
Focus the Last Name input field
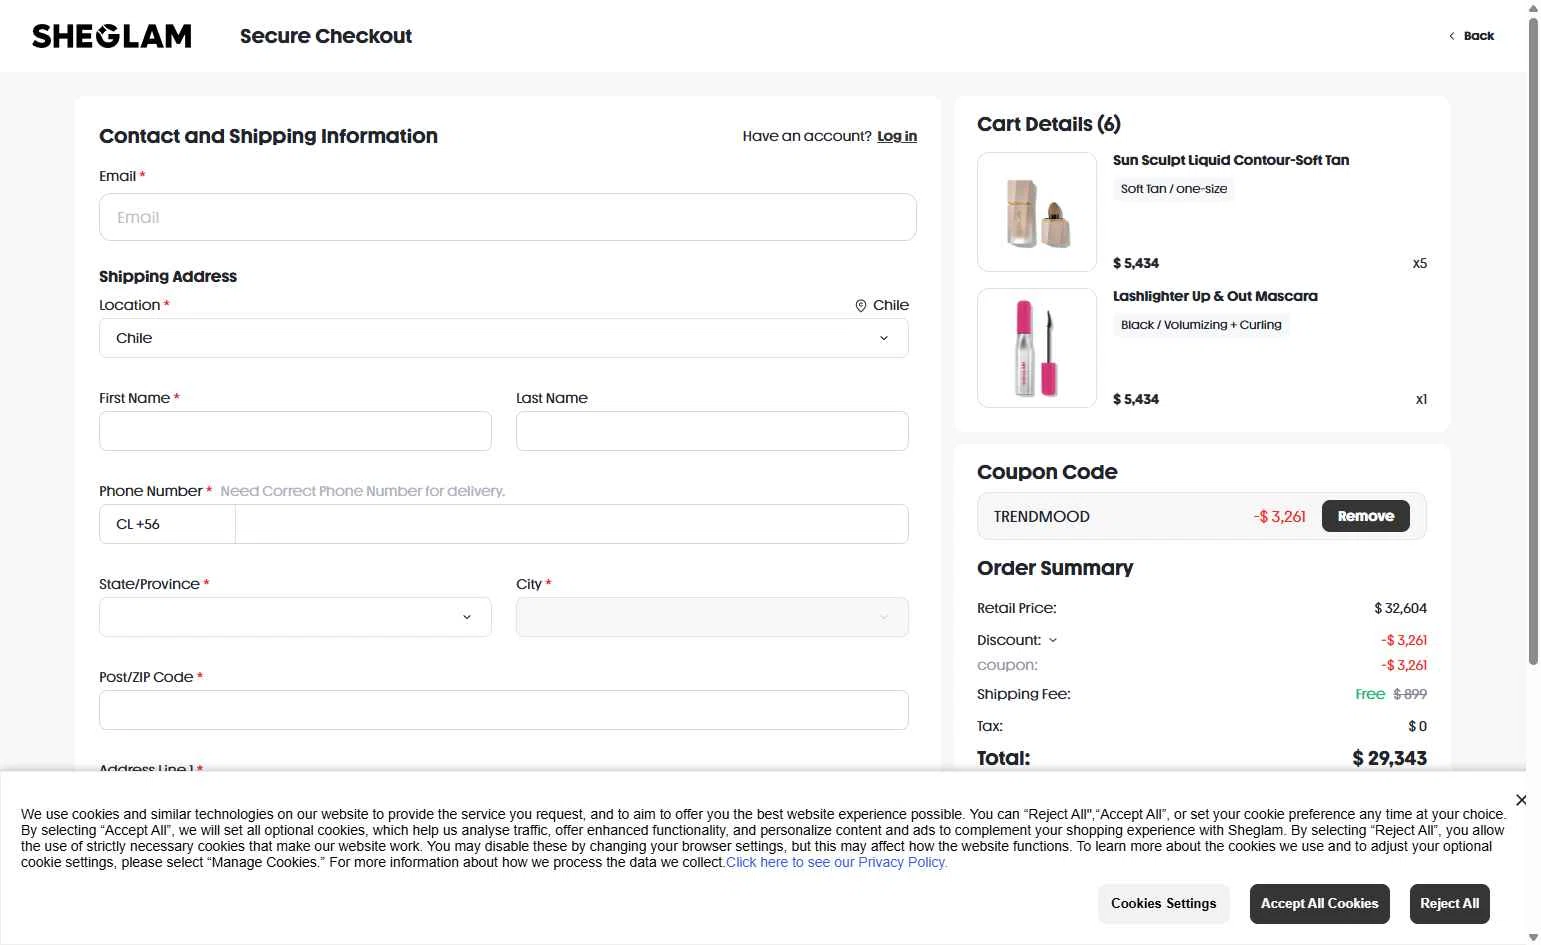coord(712,431)
